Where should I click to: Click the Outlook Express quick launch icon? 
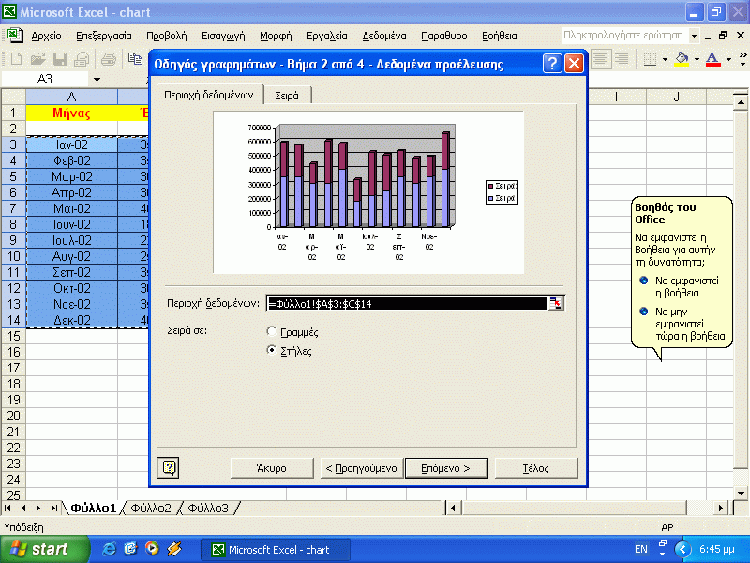point(131,549)
